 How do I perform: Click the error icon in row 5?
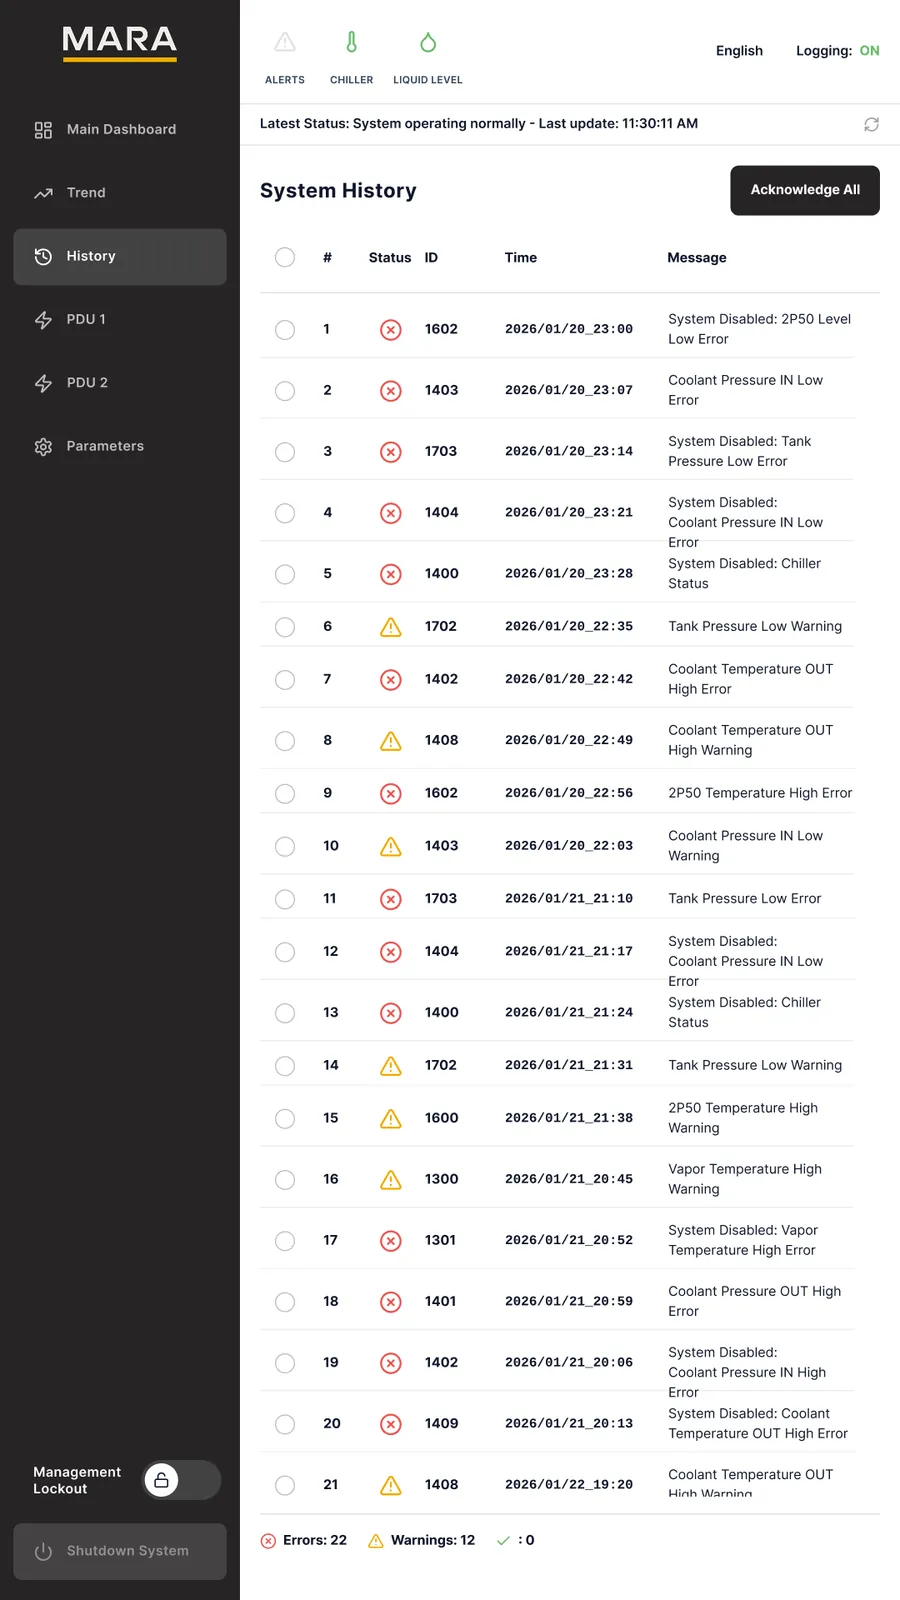click(x=391, y=574)
